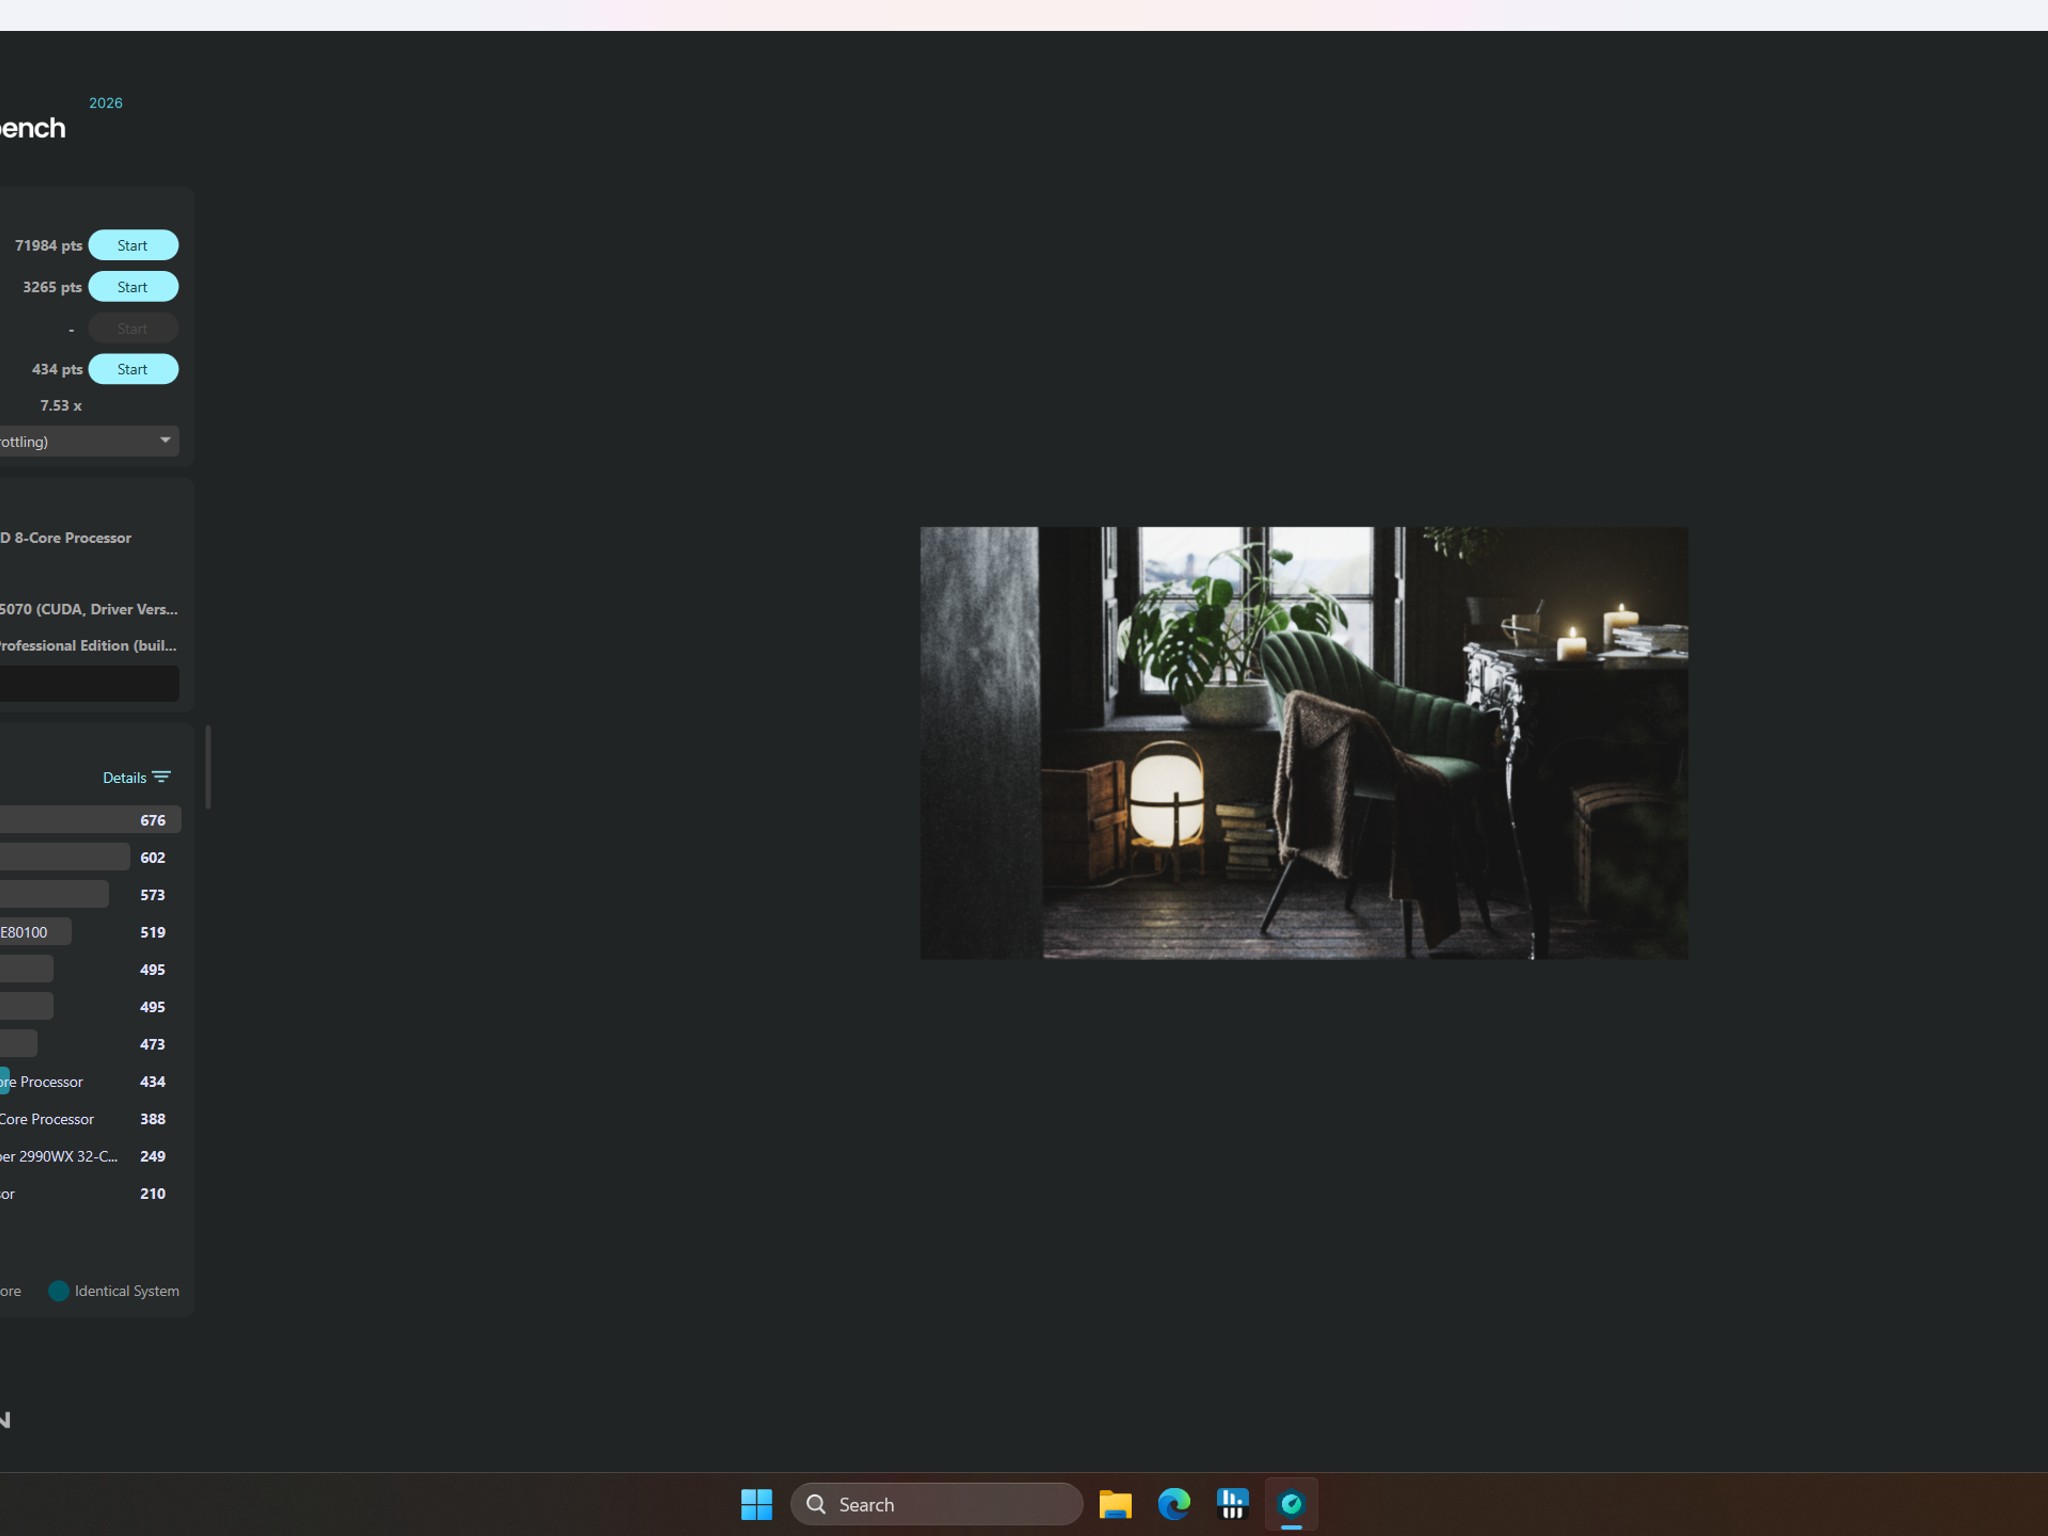Start the benchmark scoring 71984 pts
Screen dimensions: 2048x1536
pos(133,245)
